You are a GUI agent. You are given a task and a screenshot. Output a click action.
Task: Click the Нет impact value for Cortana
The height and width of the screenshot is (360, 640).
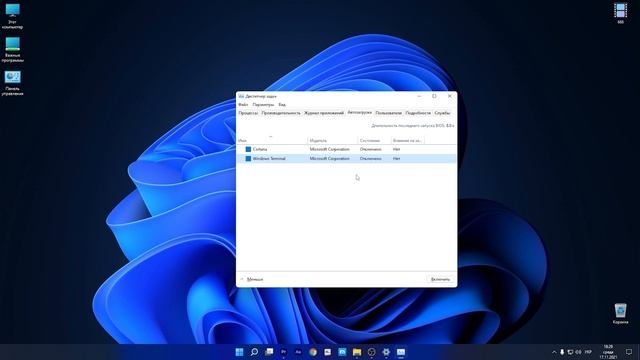(396, 149)
